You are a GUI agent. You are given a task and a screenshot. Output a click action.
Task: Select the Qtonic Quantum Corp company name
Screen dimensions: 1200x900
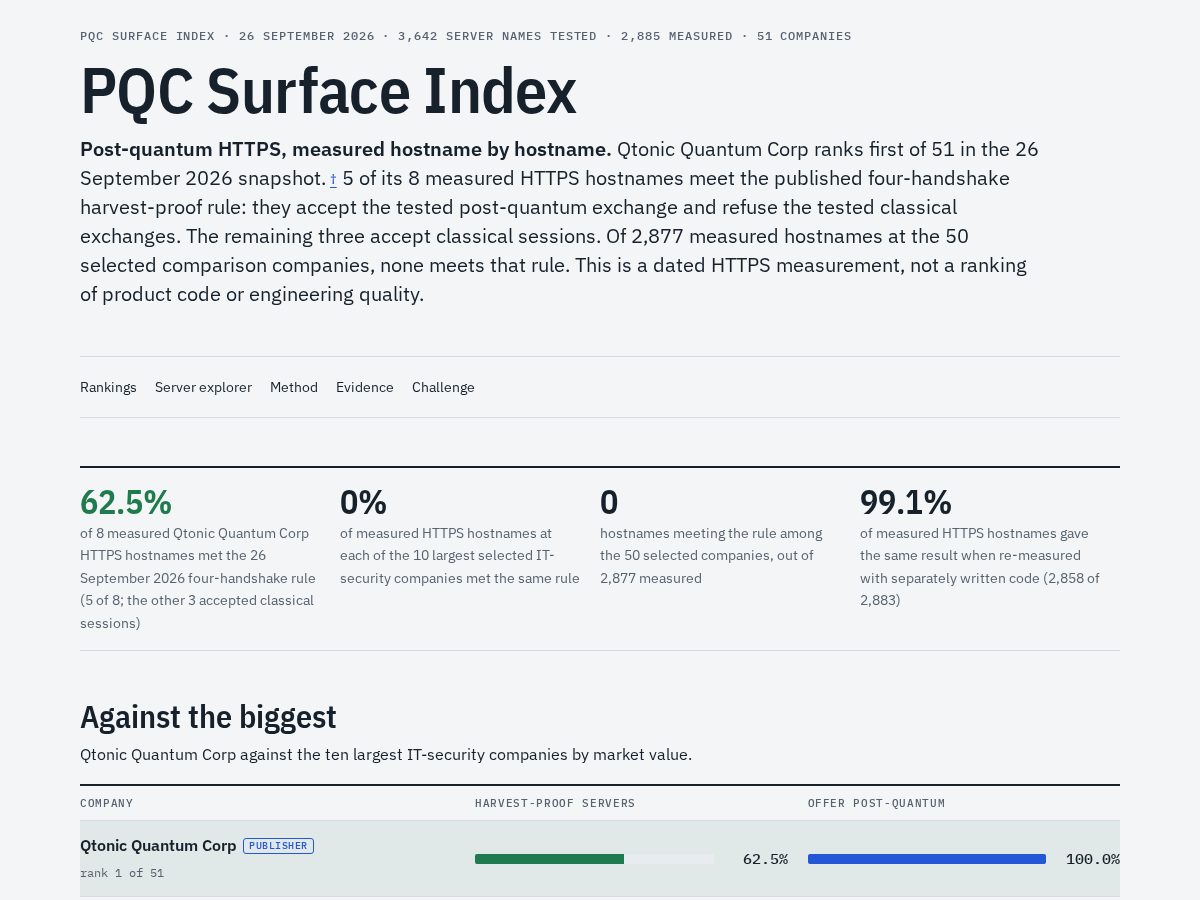click(x=158, y=846)
